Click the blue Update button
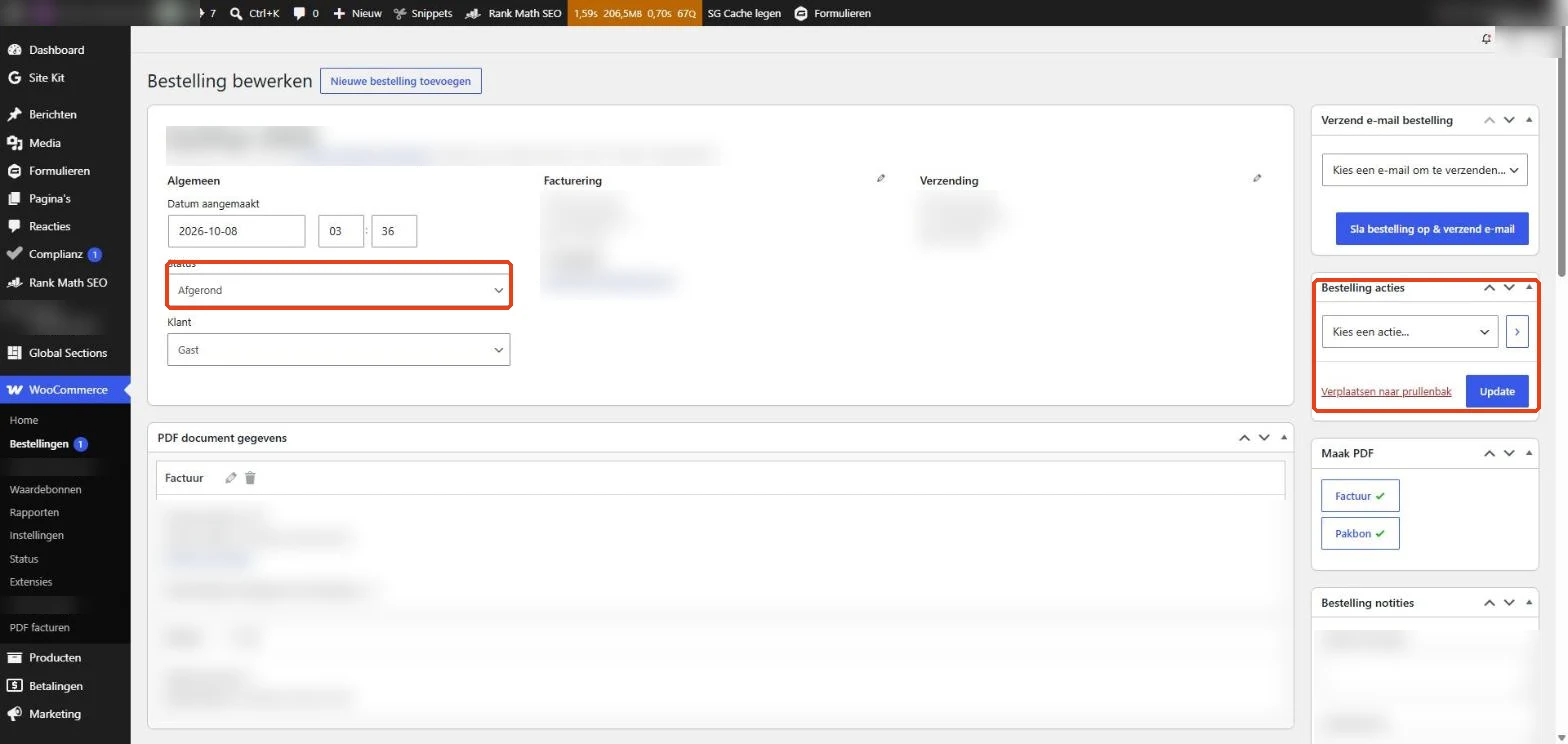The height and width of the screenshot is (744, 1568). coord(1497,391)
